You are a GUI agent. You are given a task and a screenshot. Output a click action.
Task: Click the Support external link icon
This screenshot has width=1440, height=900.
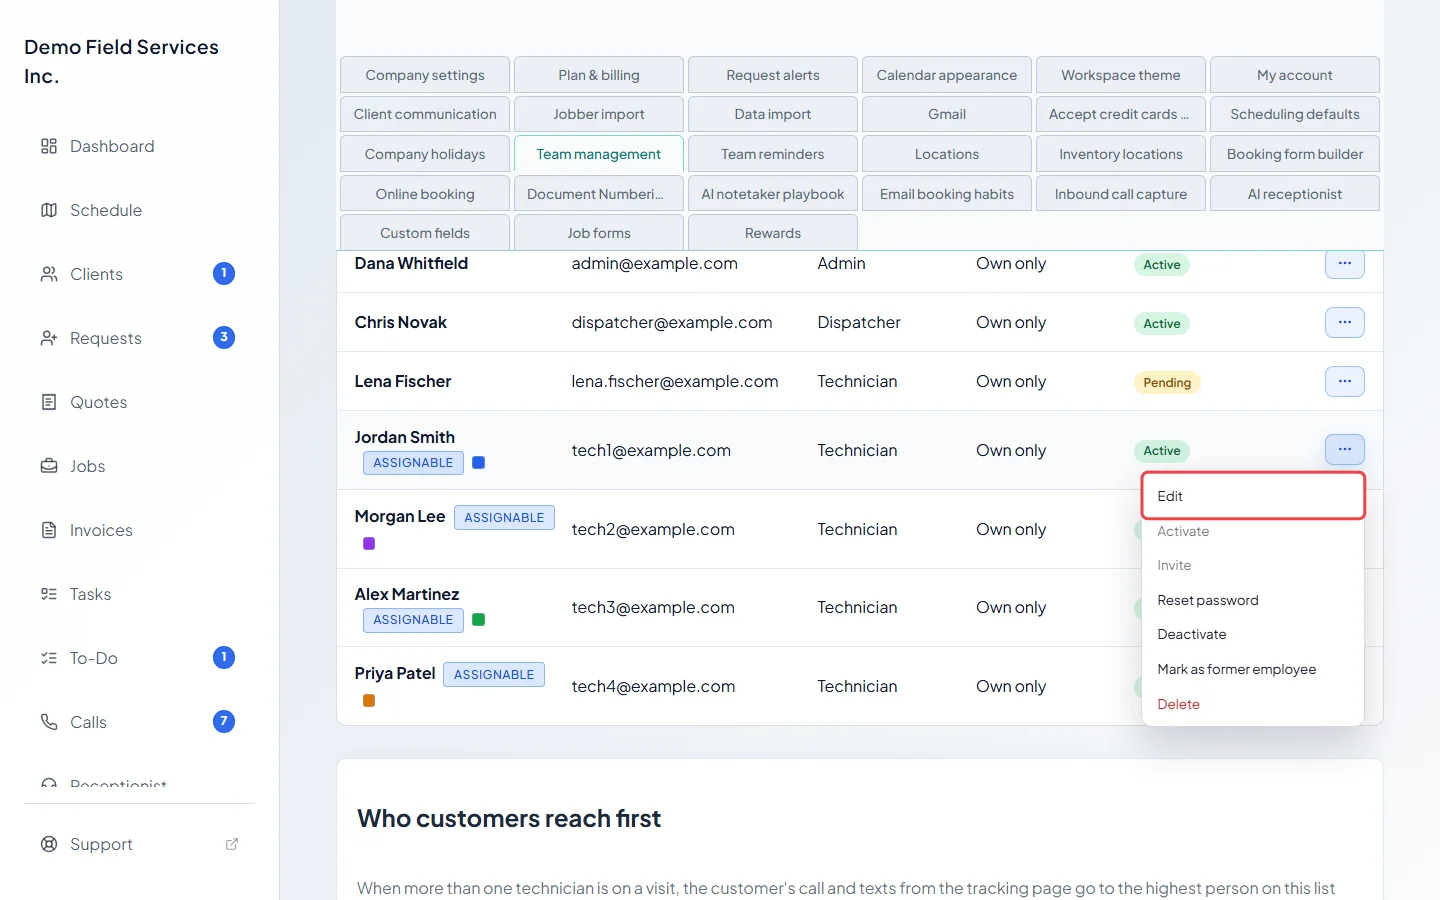pyautogui.click(x=232, y=844)
